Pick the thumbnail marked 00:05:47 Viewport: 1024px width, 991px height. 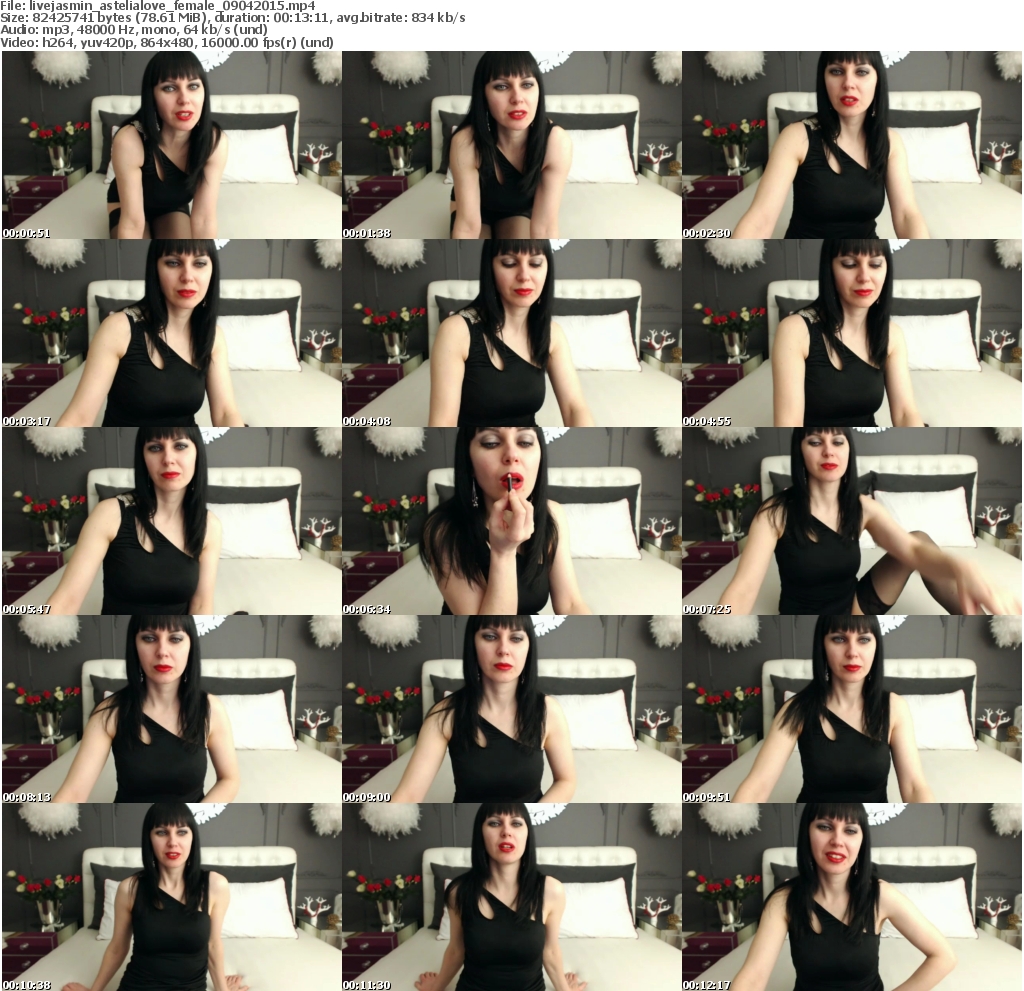172,521
